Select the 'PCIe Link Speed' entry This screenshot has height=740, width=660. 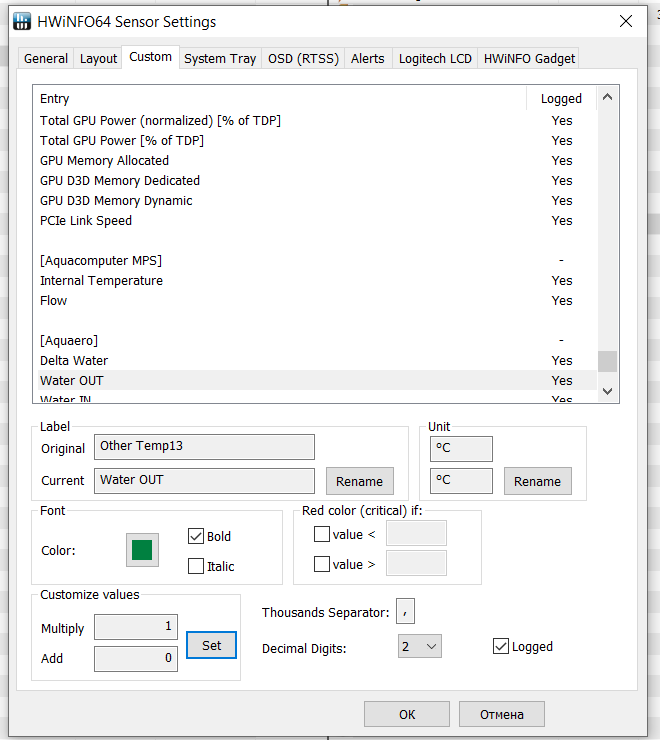pyautogui.click(x=317, y=220)
